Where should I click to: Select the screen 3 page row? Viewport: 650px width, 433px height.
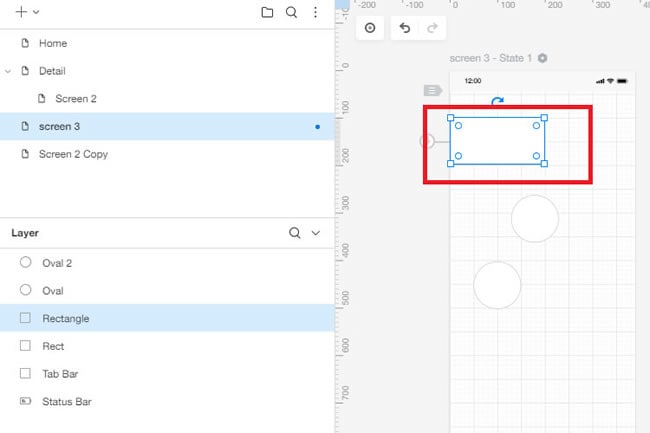pyautogui.click(x=167, y=126)
